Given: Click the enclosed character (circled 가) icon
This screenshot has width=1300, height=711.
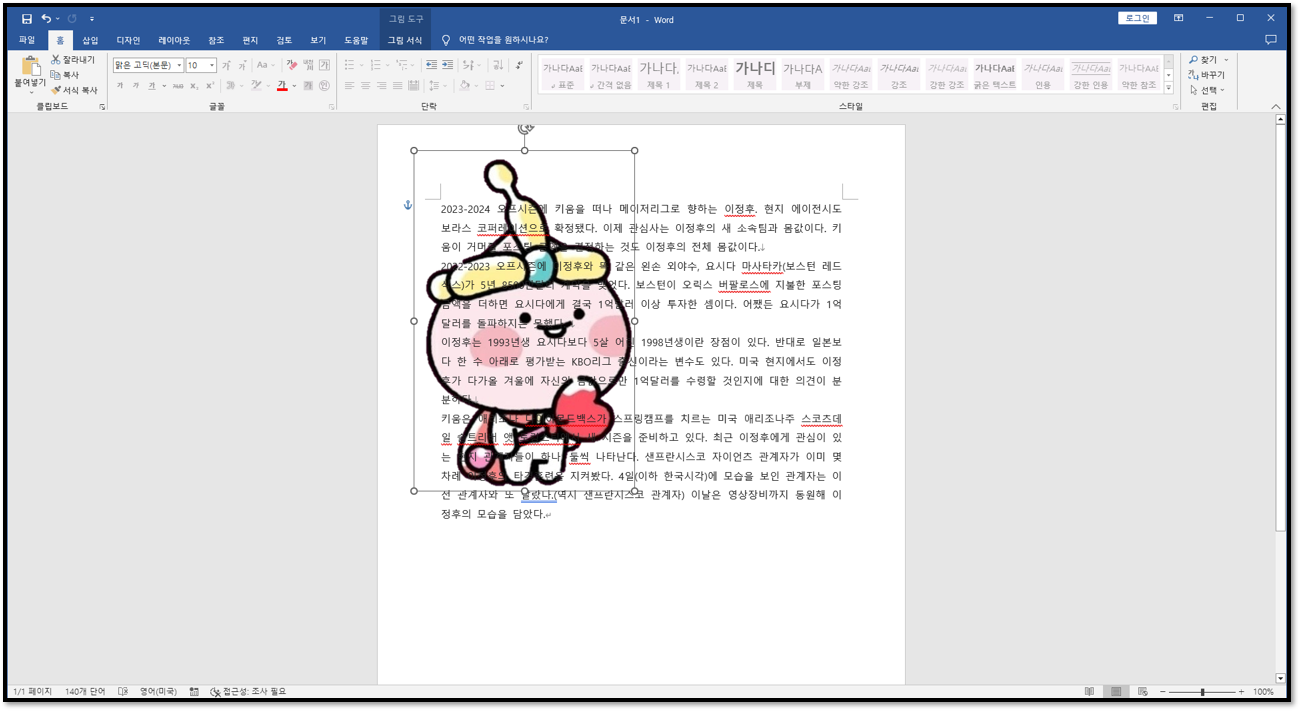Looking at the screenshot, I should pyautogui.click(x=324, y=86).
